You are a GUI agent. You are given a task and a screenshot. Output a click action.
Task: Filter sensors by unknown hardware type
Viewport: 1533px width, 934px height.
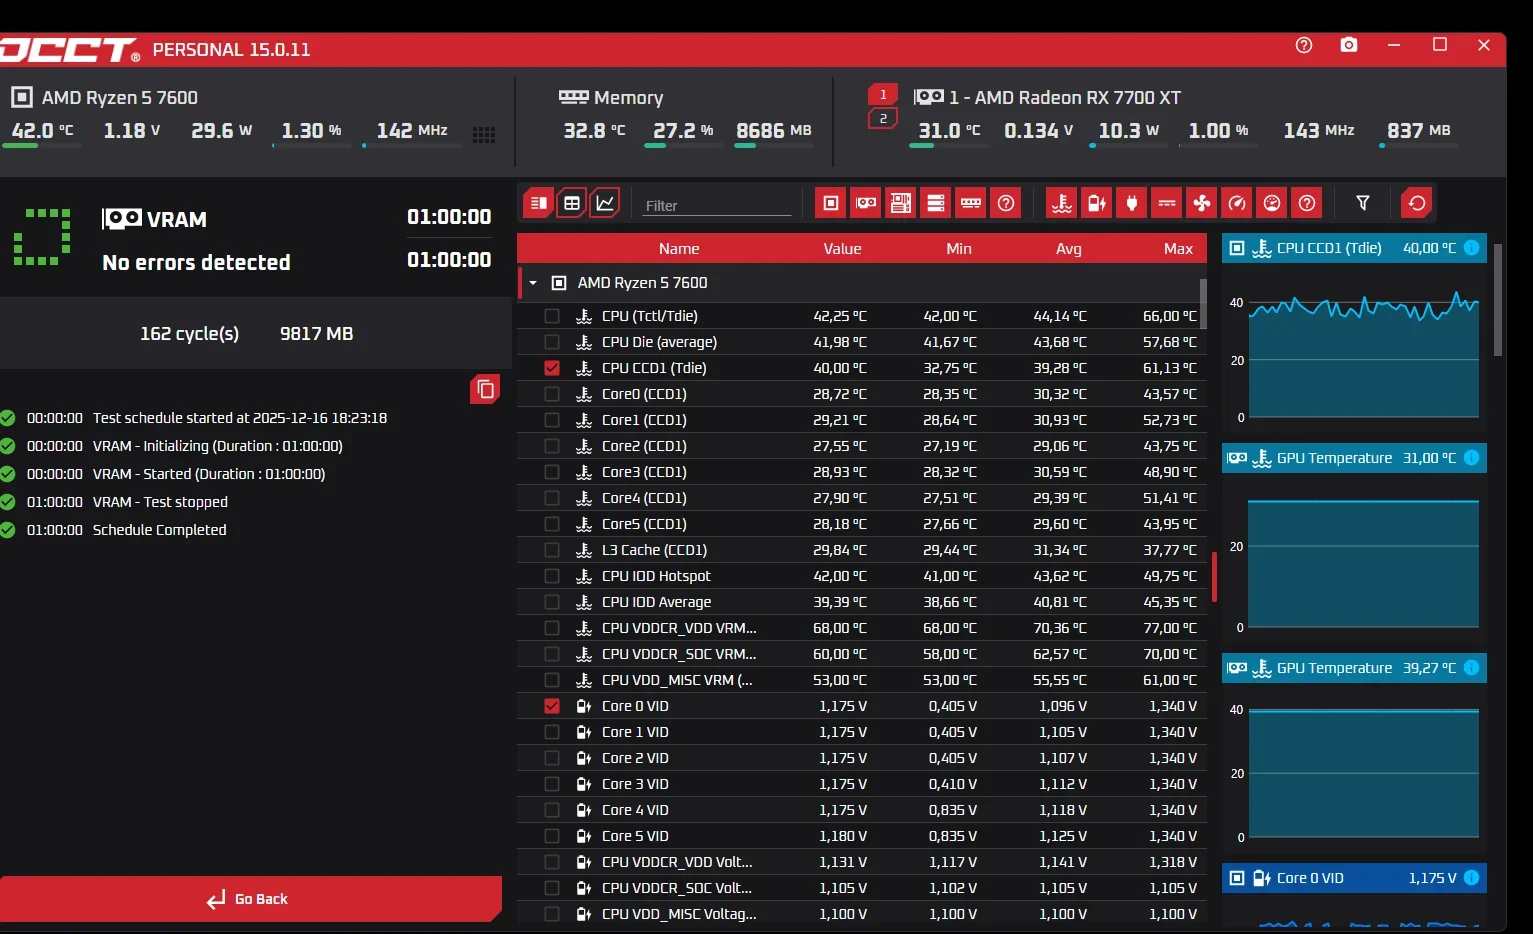pos(1006,203)
